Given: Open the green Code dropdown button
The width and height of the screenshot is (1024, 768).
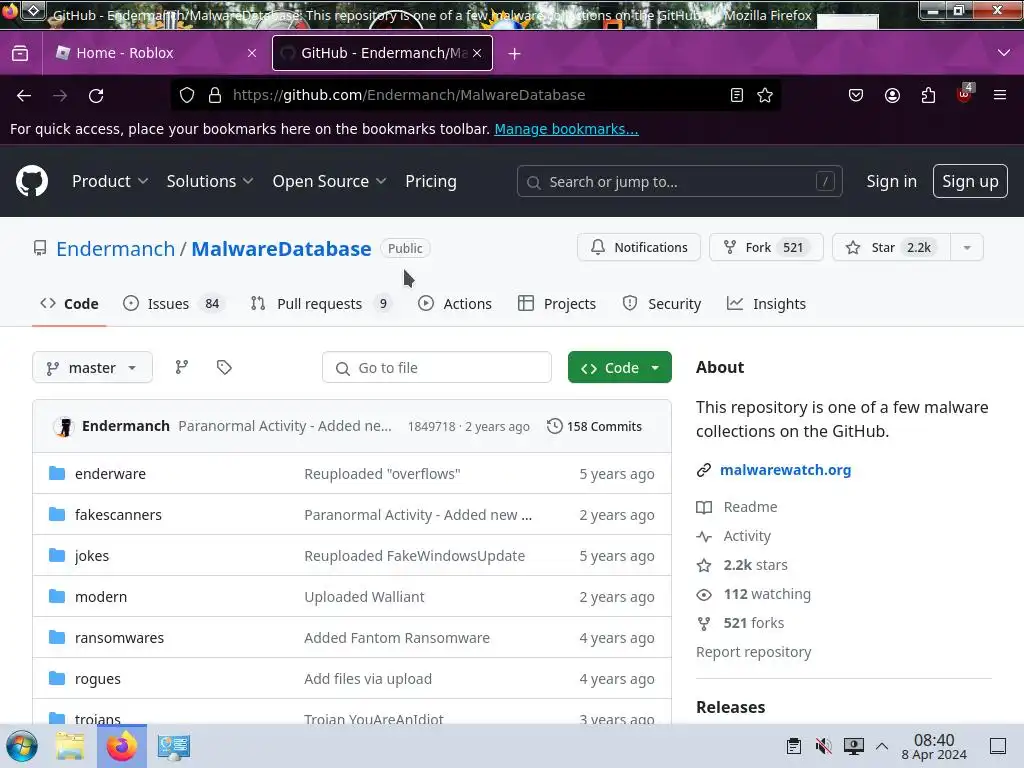Looking at the screenshot, I should coord(620,368).
